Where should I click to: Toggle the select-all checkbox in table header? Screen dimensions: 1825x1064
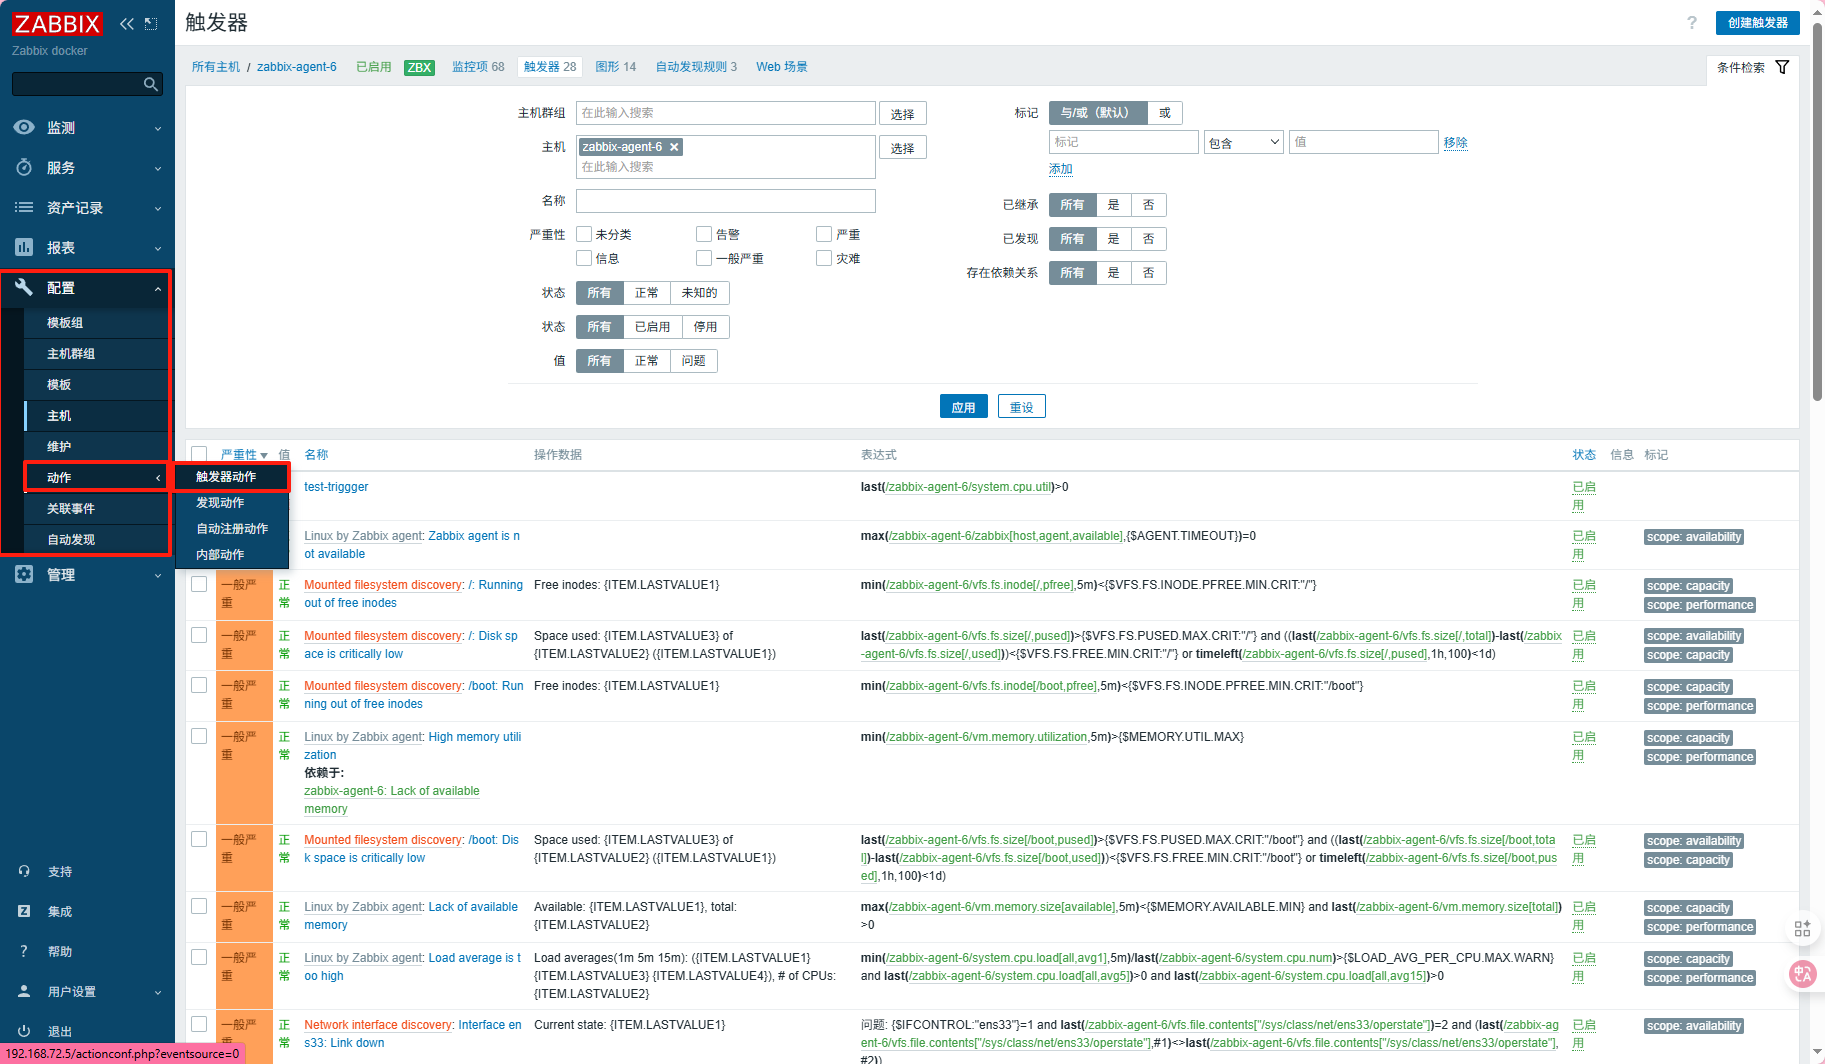[199, 454]
